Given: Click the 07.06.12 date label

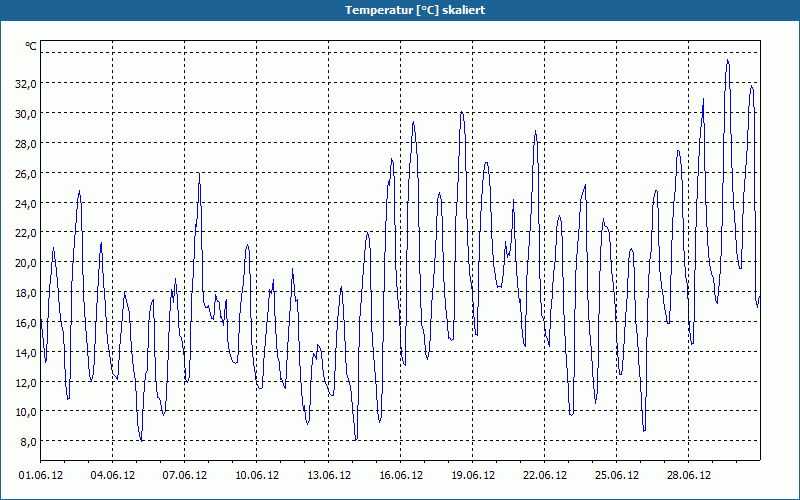Looking at the screenshot, I should 185,476.
